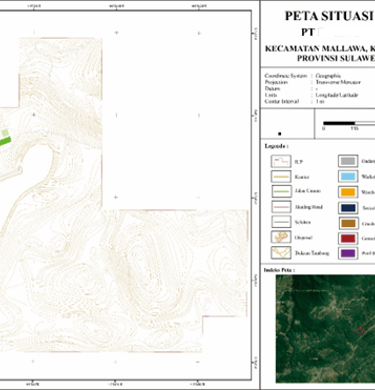Click the Bukaan Tambang legend label

(312, 253)
